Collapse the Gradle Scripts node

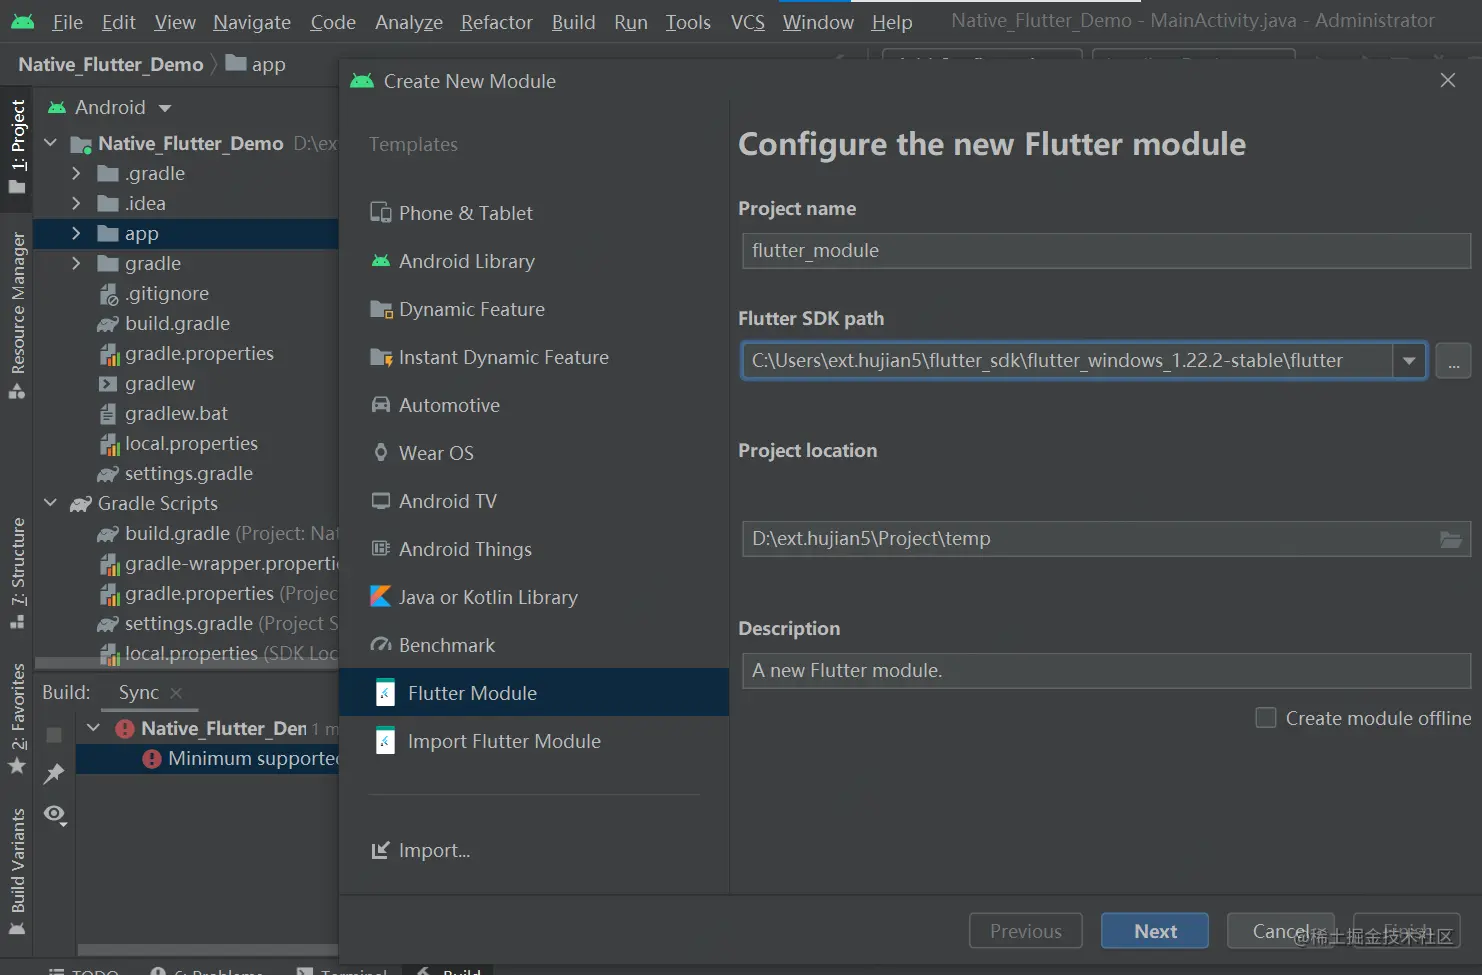pos(51,503)
